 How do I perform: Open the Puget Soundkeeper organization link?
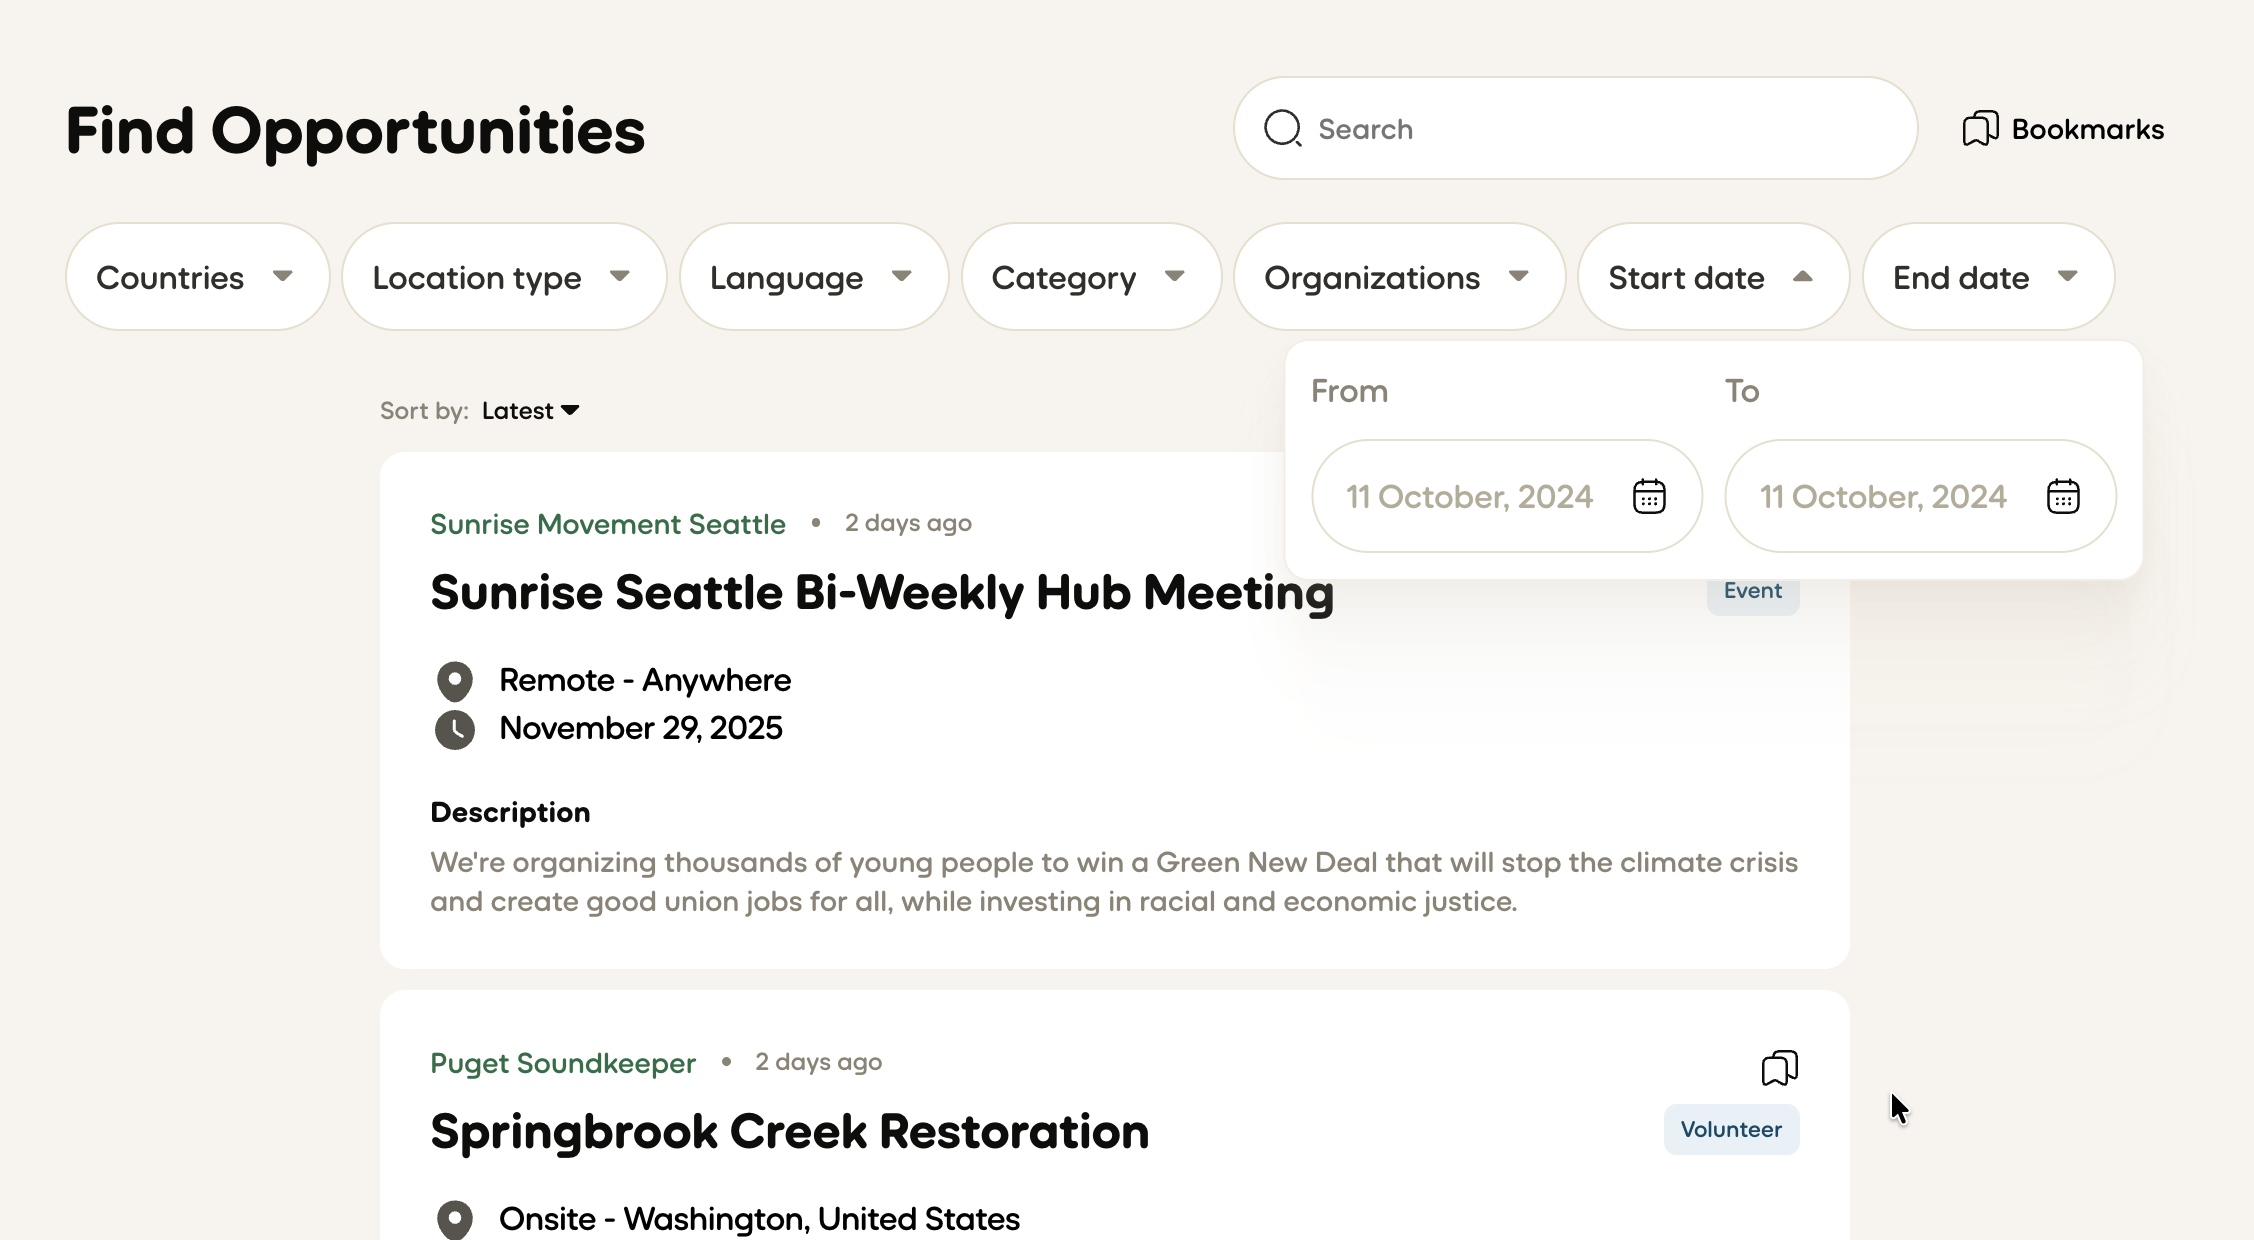563,1063
